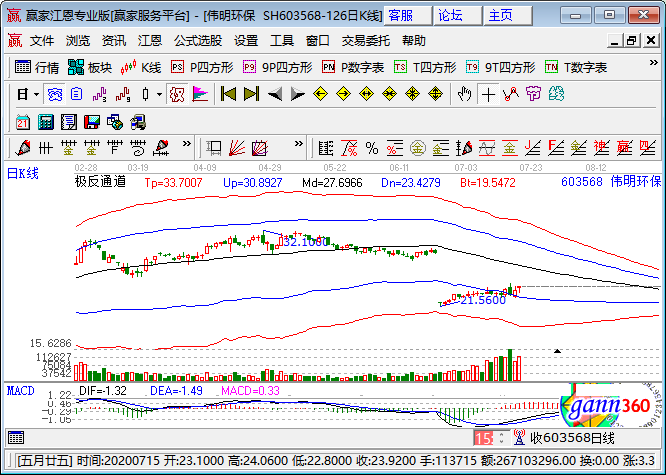Jump to the first bar
This screenshot has width=666, height=475.
pyautogui.click(x=229, y=94)
